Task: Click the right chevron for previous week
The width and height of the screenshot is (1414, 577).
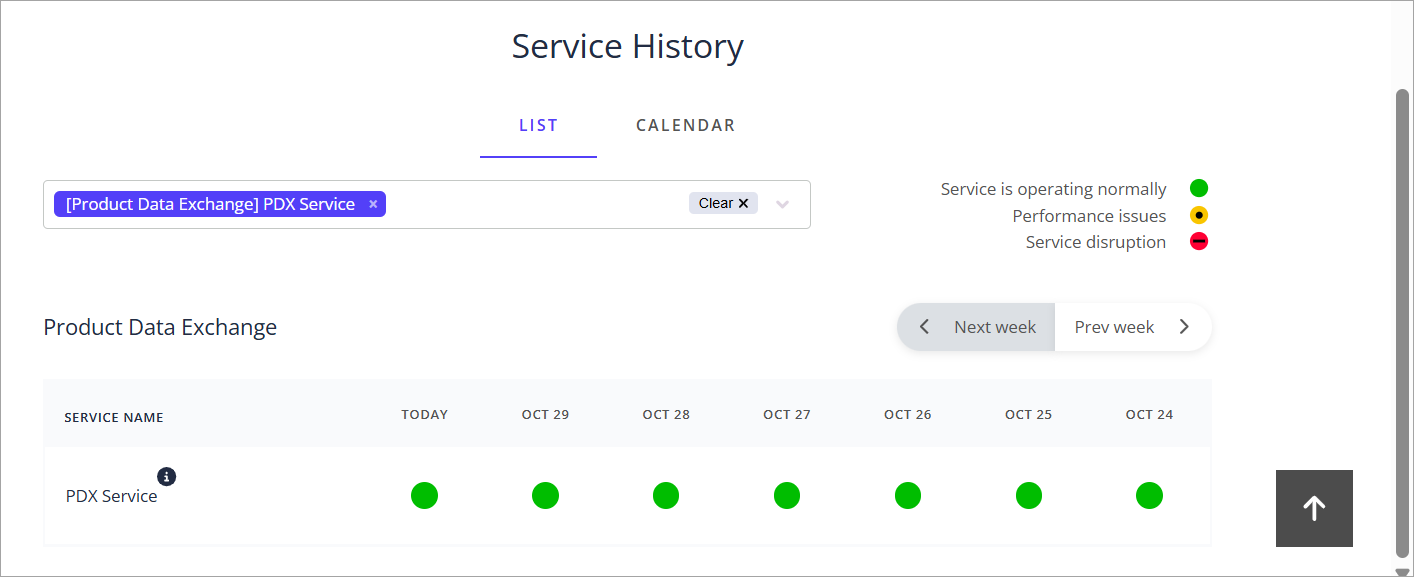Action: (1184, 327)
